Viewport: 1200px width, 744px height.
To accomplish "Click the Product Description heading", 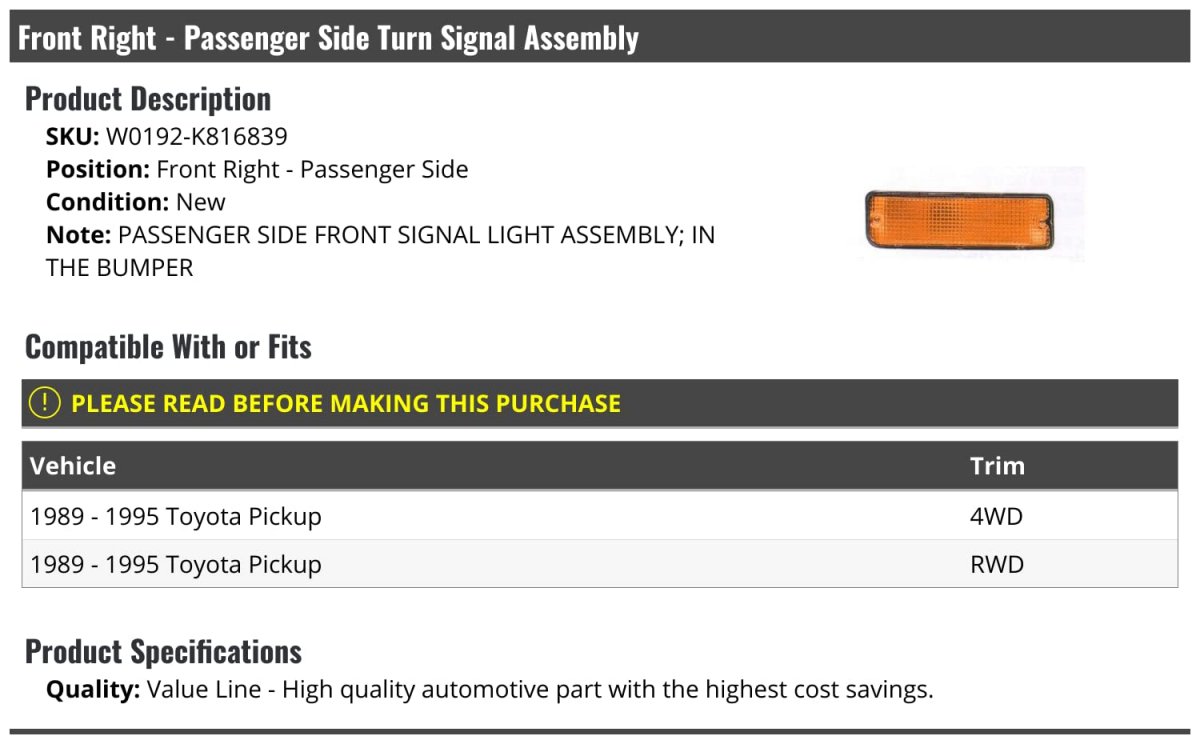I will point(148,99).
